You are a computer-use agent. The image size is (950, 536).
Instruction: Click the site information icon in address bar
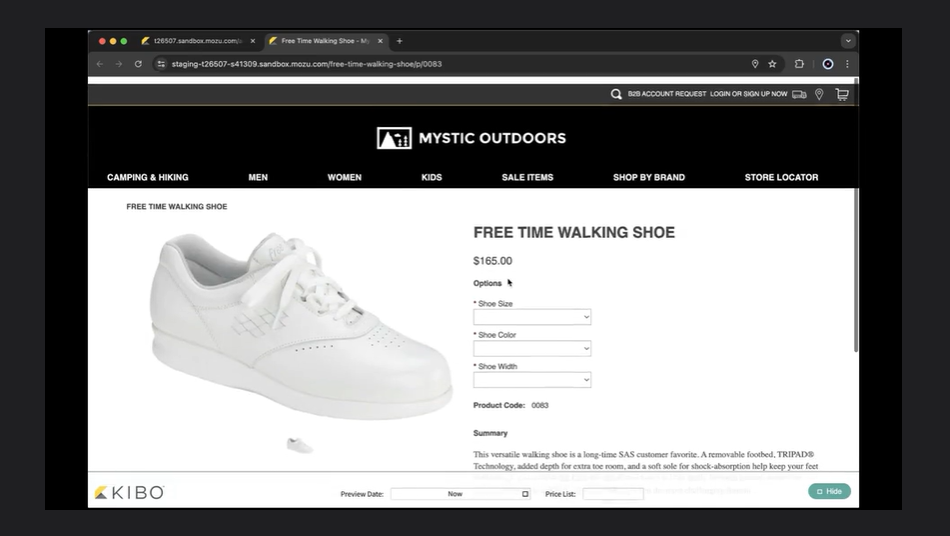(x=161, y=64)
